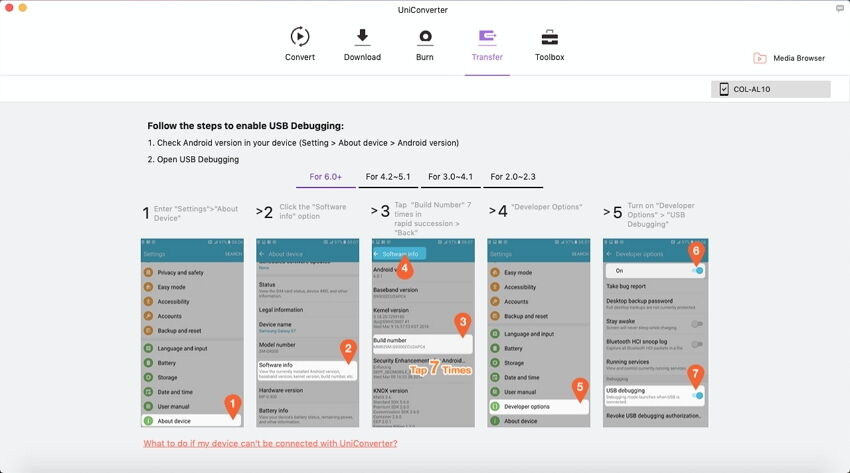Open the Download section
The image size is (850, 473).
coord(362,44)
